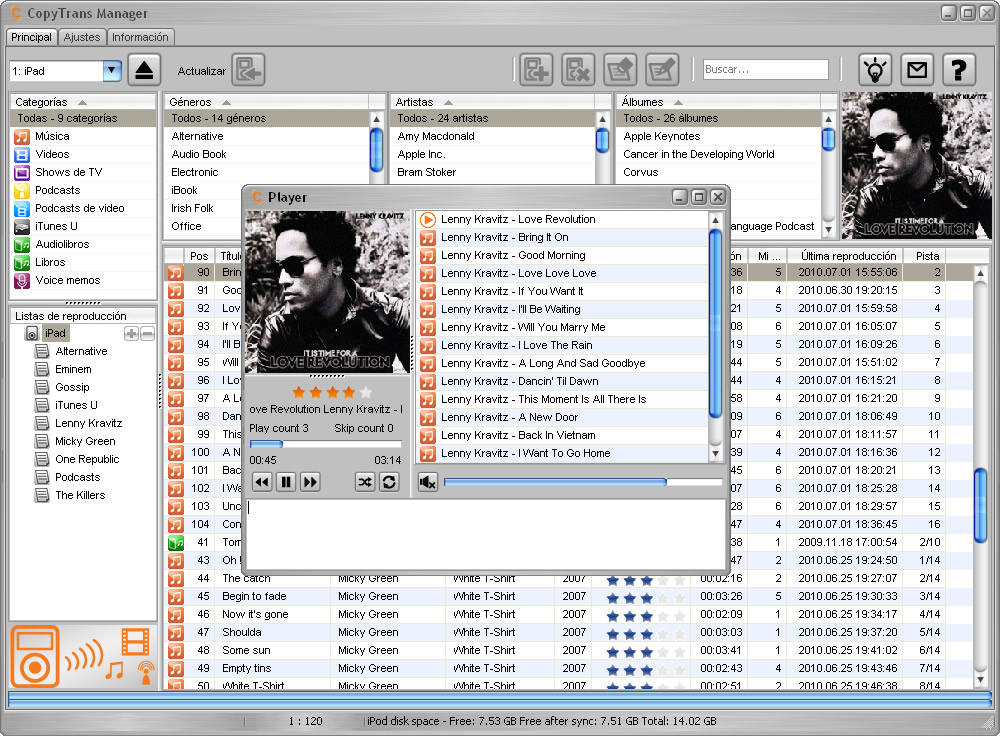Image resolution: width=1000 pixels, height=736 pixels.
Task: Select the Alternative genre
Action: tap(197, 136)
